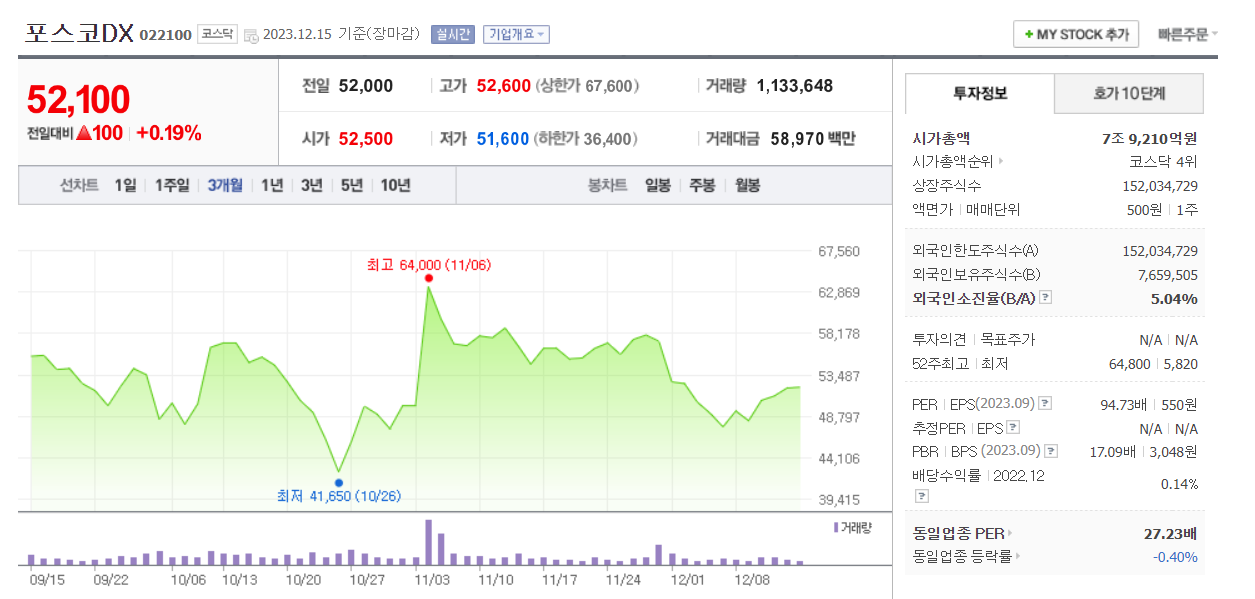
Task: Click the +0.19% change rate
Action: click(169, 133)
